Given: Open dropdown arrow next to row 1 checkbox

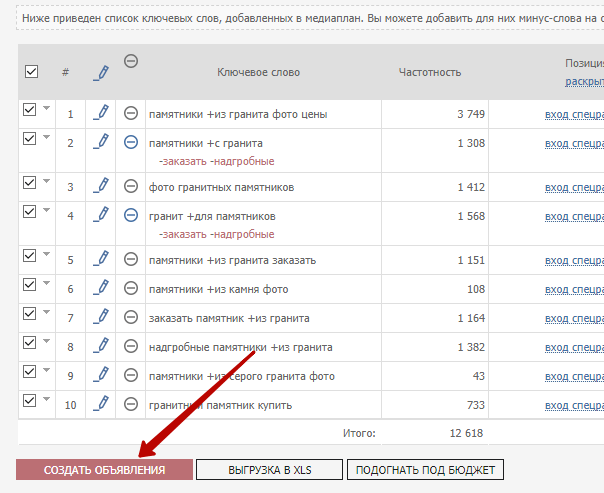Looking at the screenshot, I should tap(47, 109).
